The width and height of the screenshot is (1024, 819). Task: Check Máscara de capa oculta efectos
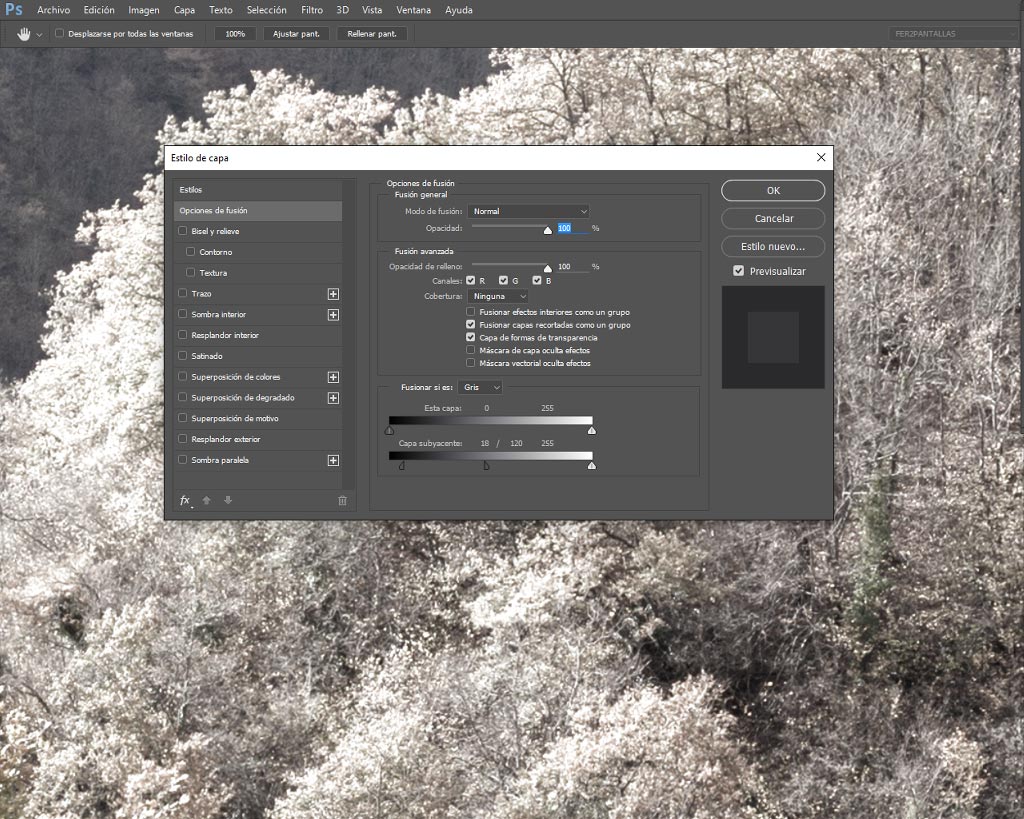(470, 350)
